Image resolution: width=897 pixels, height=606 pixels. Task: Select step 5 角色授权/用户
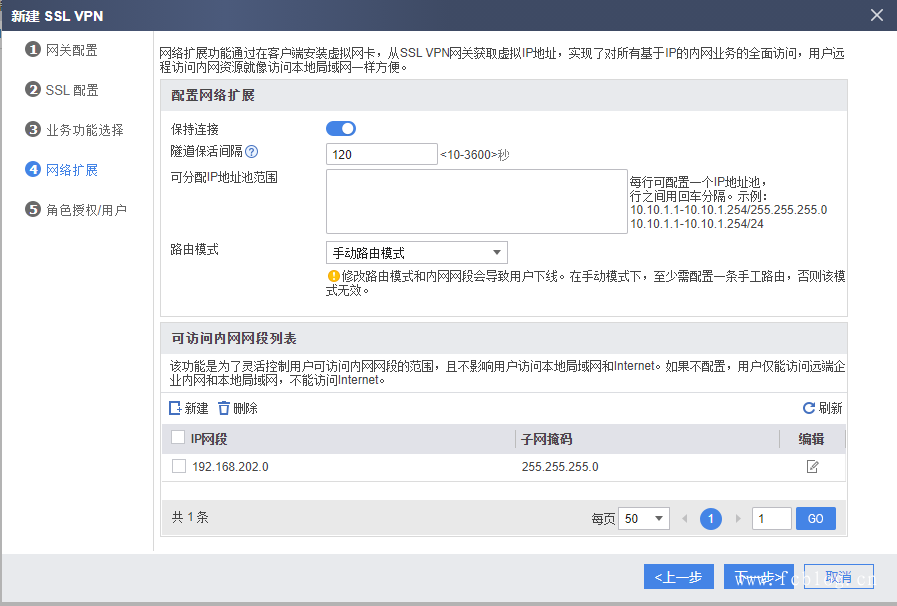[76, 210]
